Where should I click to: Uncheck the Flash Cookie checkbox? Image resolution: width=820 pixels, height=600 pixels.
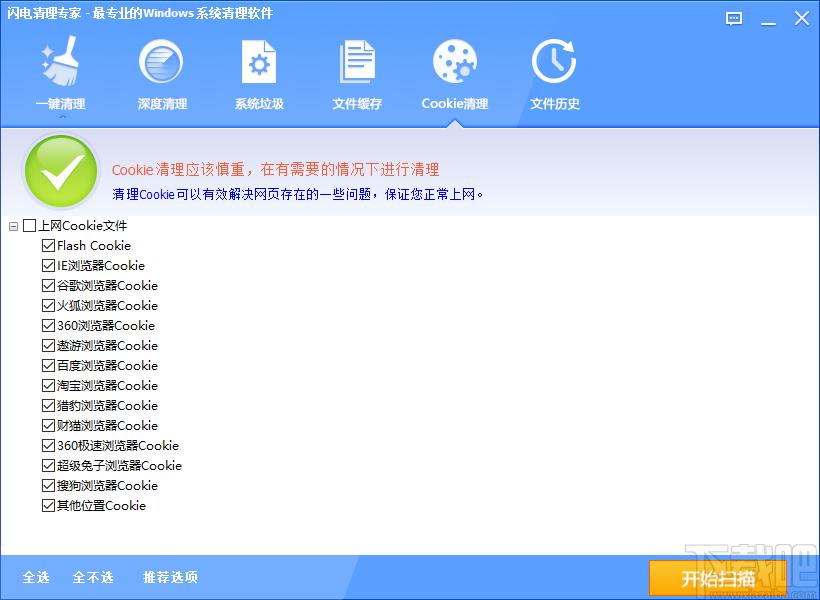point(48,245)
